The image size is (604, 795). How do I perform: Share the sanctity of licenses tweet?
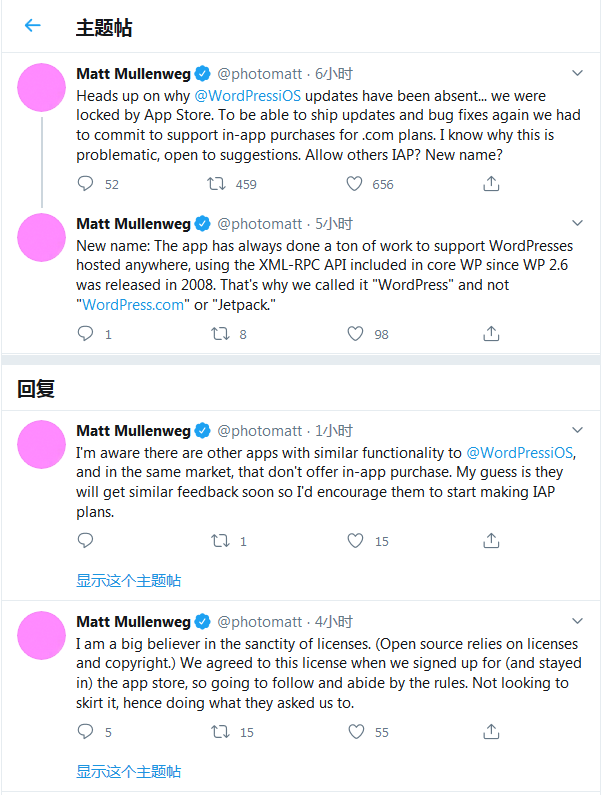pos(491,732)
